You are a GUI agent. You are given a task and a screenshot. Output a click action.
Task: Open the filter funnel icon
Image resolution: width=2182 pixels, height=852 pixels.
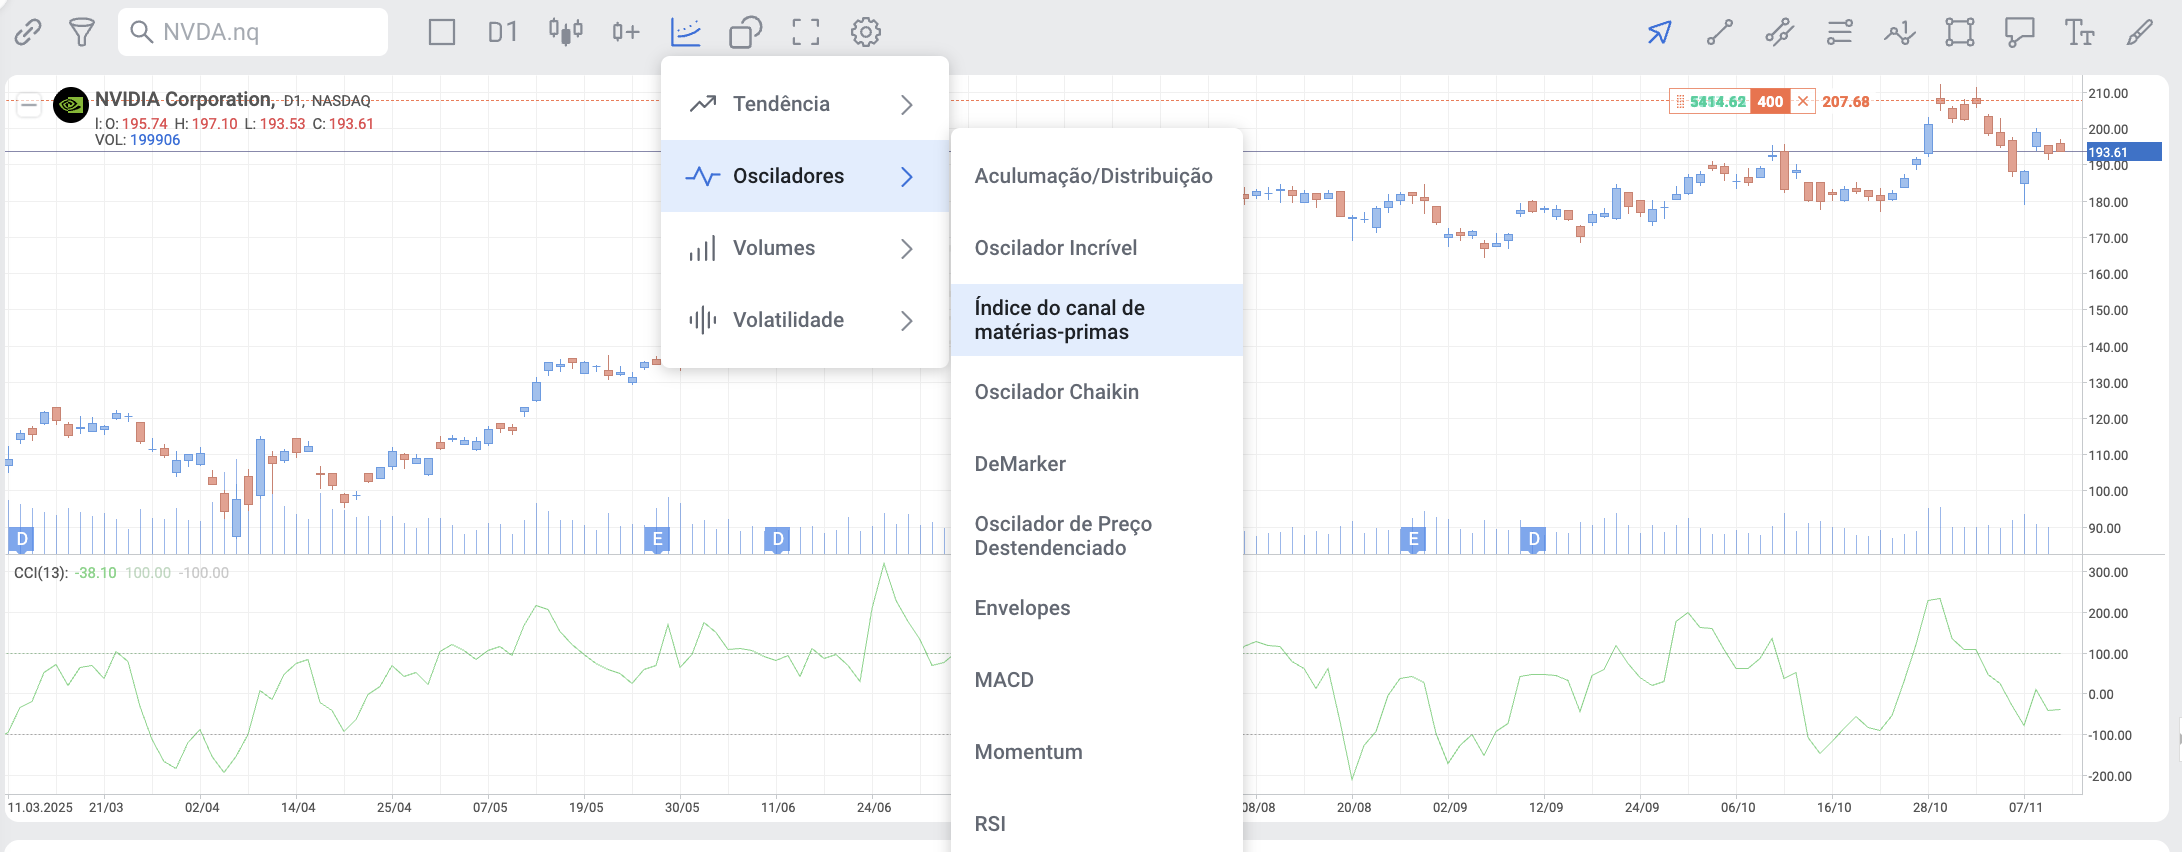click(x=82, y=32)
